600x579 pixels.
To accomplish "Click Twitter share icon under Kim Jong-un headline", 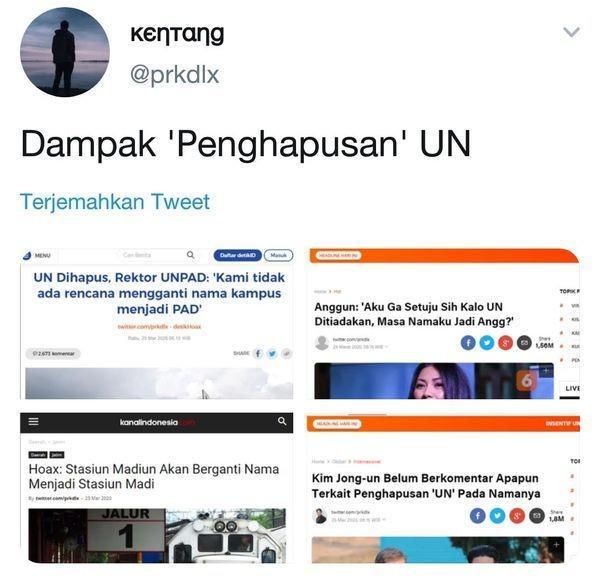I will coord(497,516).
